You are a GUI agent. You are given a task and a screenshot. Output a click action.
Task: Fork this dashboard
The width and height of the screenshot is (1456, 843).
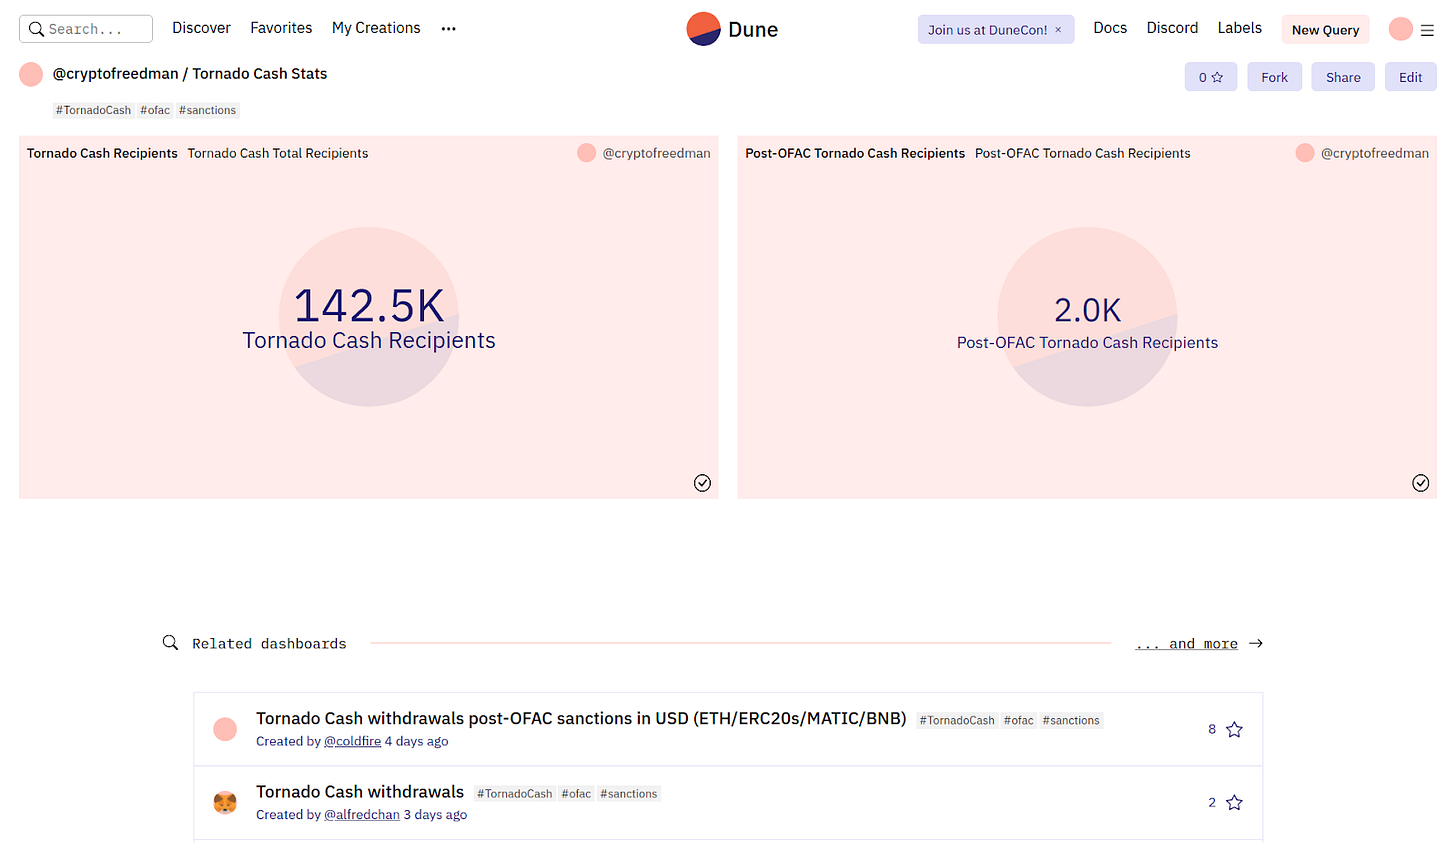pyautogui.click(x=1274, y=77)
